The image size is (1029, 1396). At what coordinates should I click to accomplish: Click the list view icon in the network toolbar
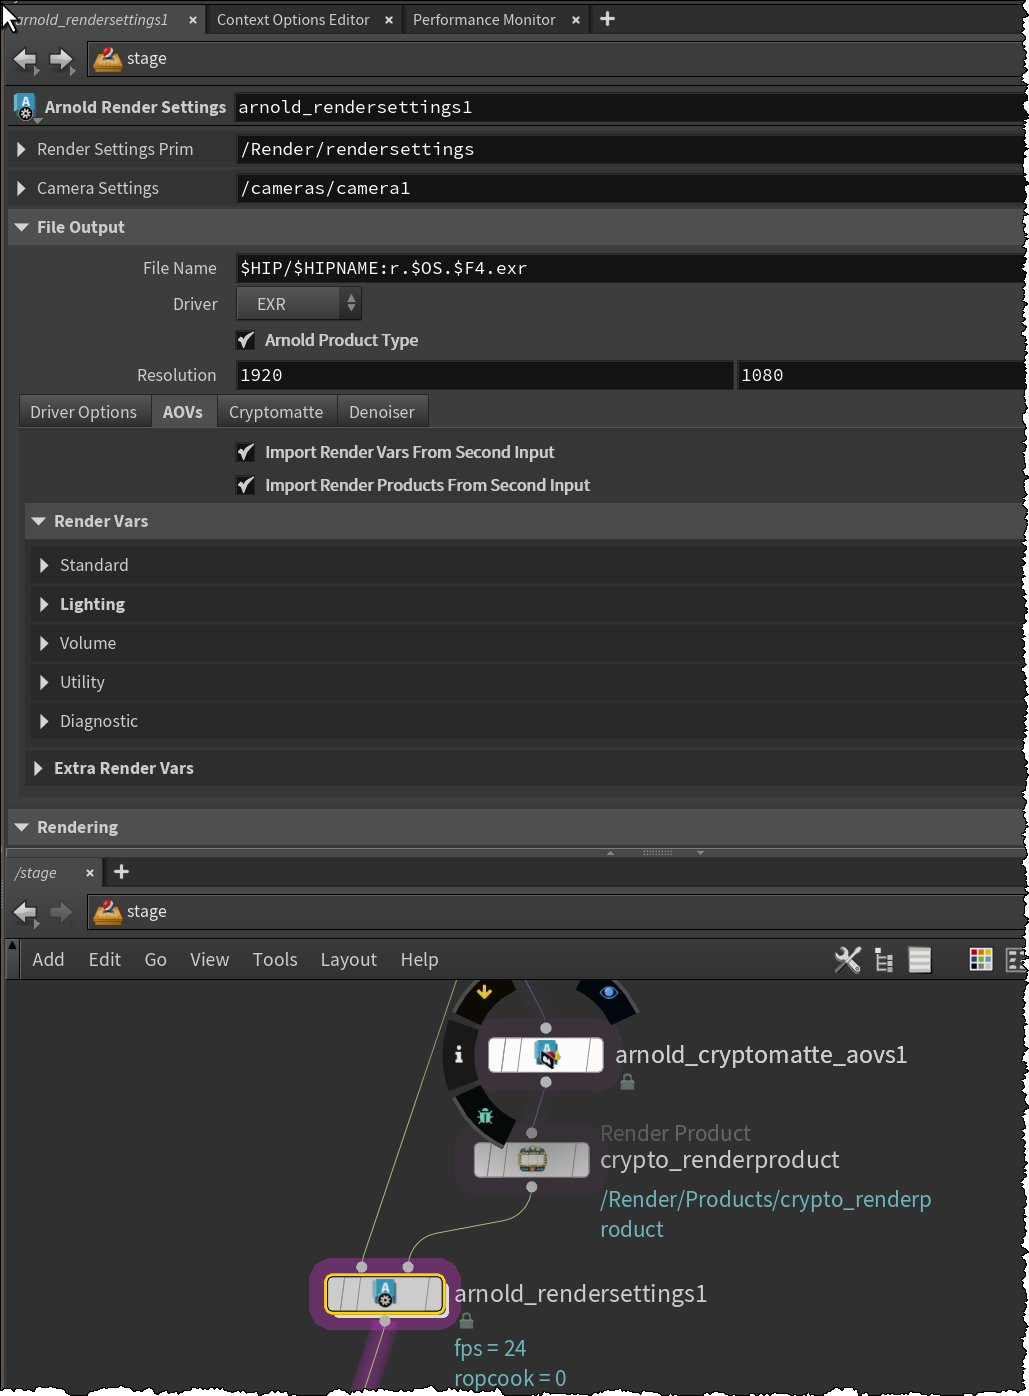[919, 959]
